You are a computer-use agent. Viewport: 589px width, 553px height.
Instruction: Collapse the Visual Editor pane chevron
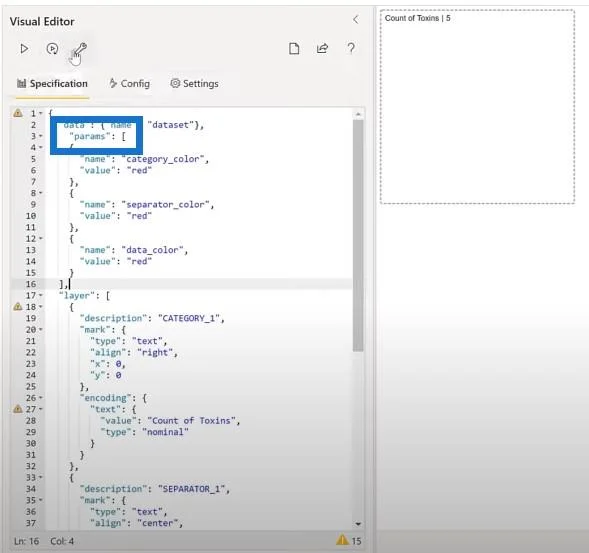(x=355, y=20)
